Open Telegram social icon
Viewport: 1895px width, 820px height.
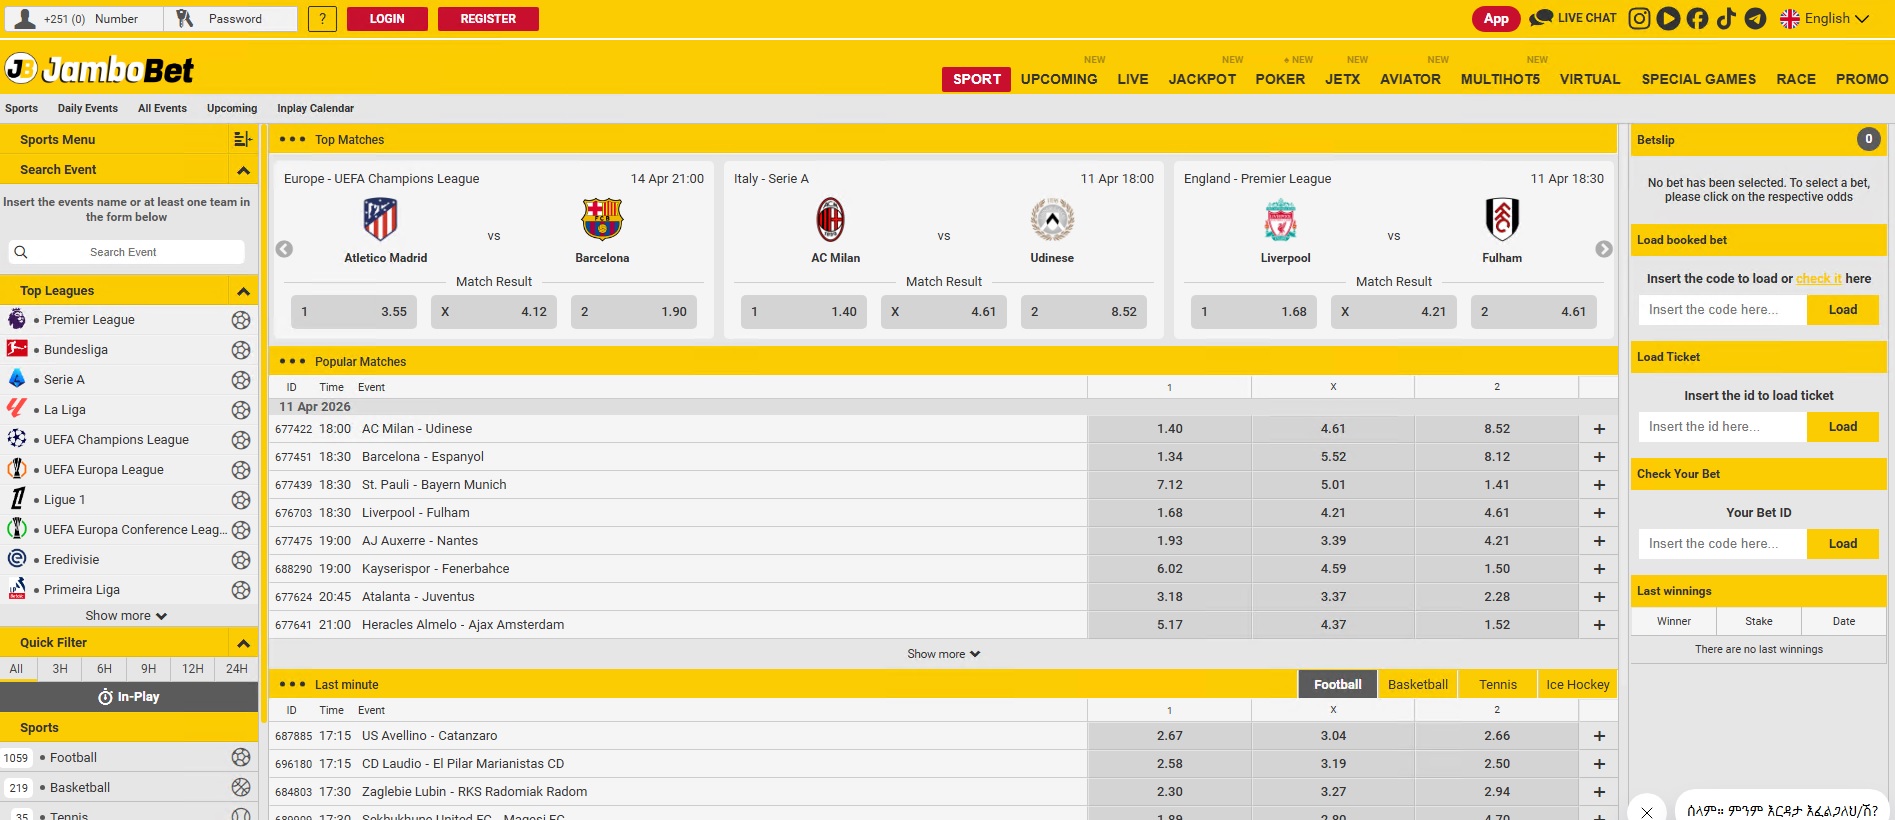tap(1755, 18)
